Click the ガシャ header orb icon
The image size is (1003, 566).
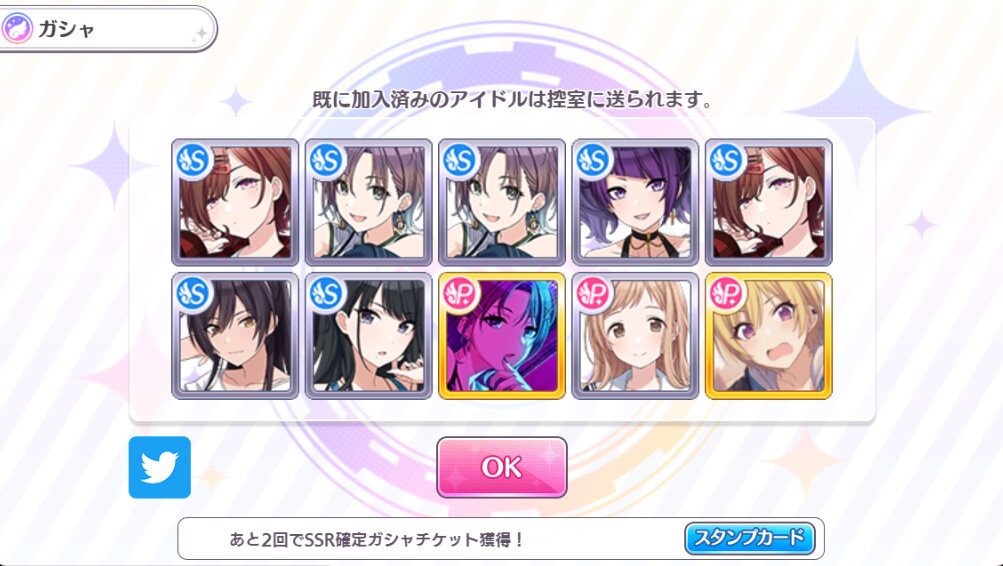[17, 29]
